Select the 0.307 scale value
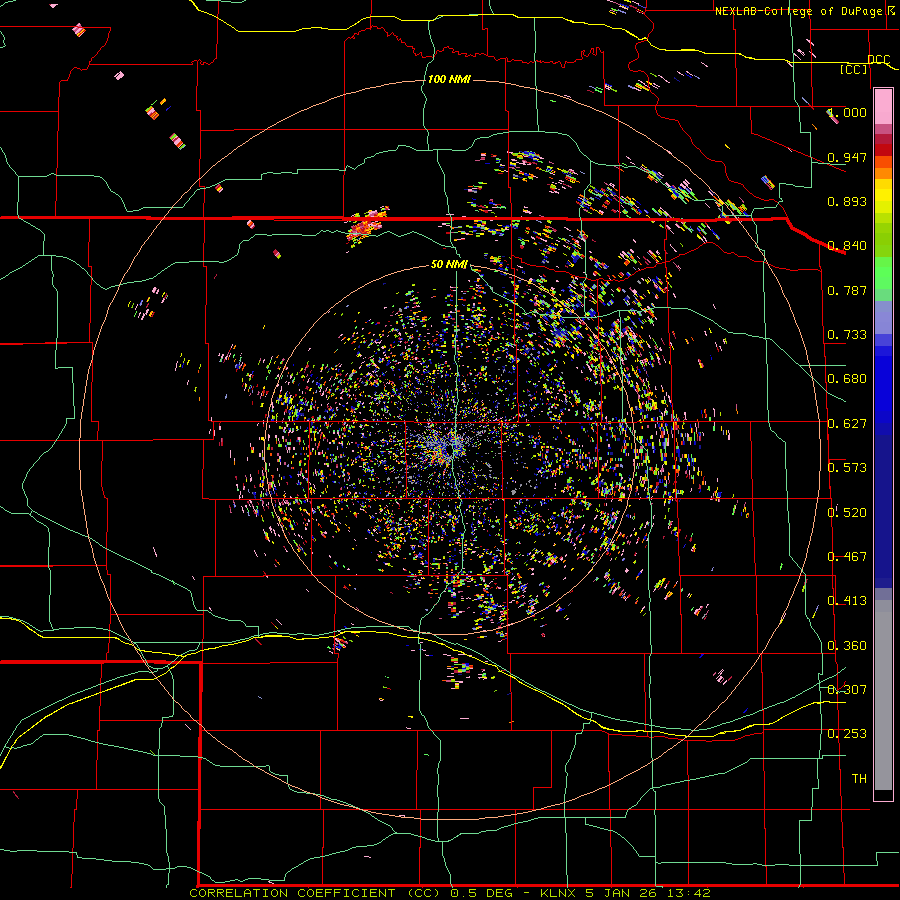This screenshot has height=900, width=900. tap(847, 689)
